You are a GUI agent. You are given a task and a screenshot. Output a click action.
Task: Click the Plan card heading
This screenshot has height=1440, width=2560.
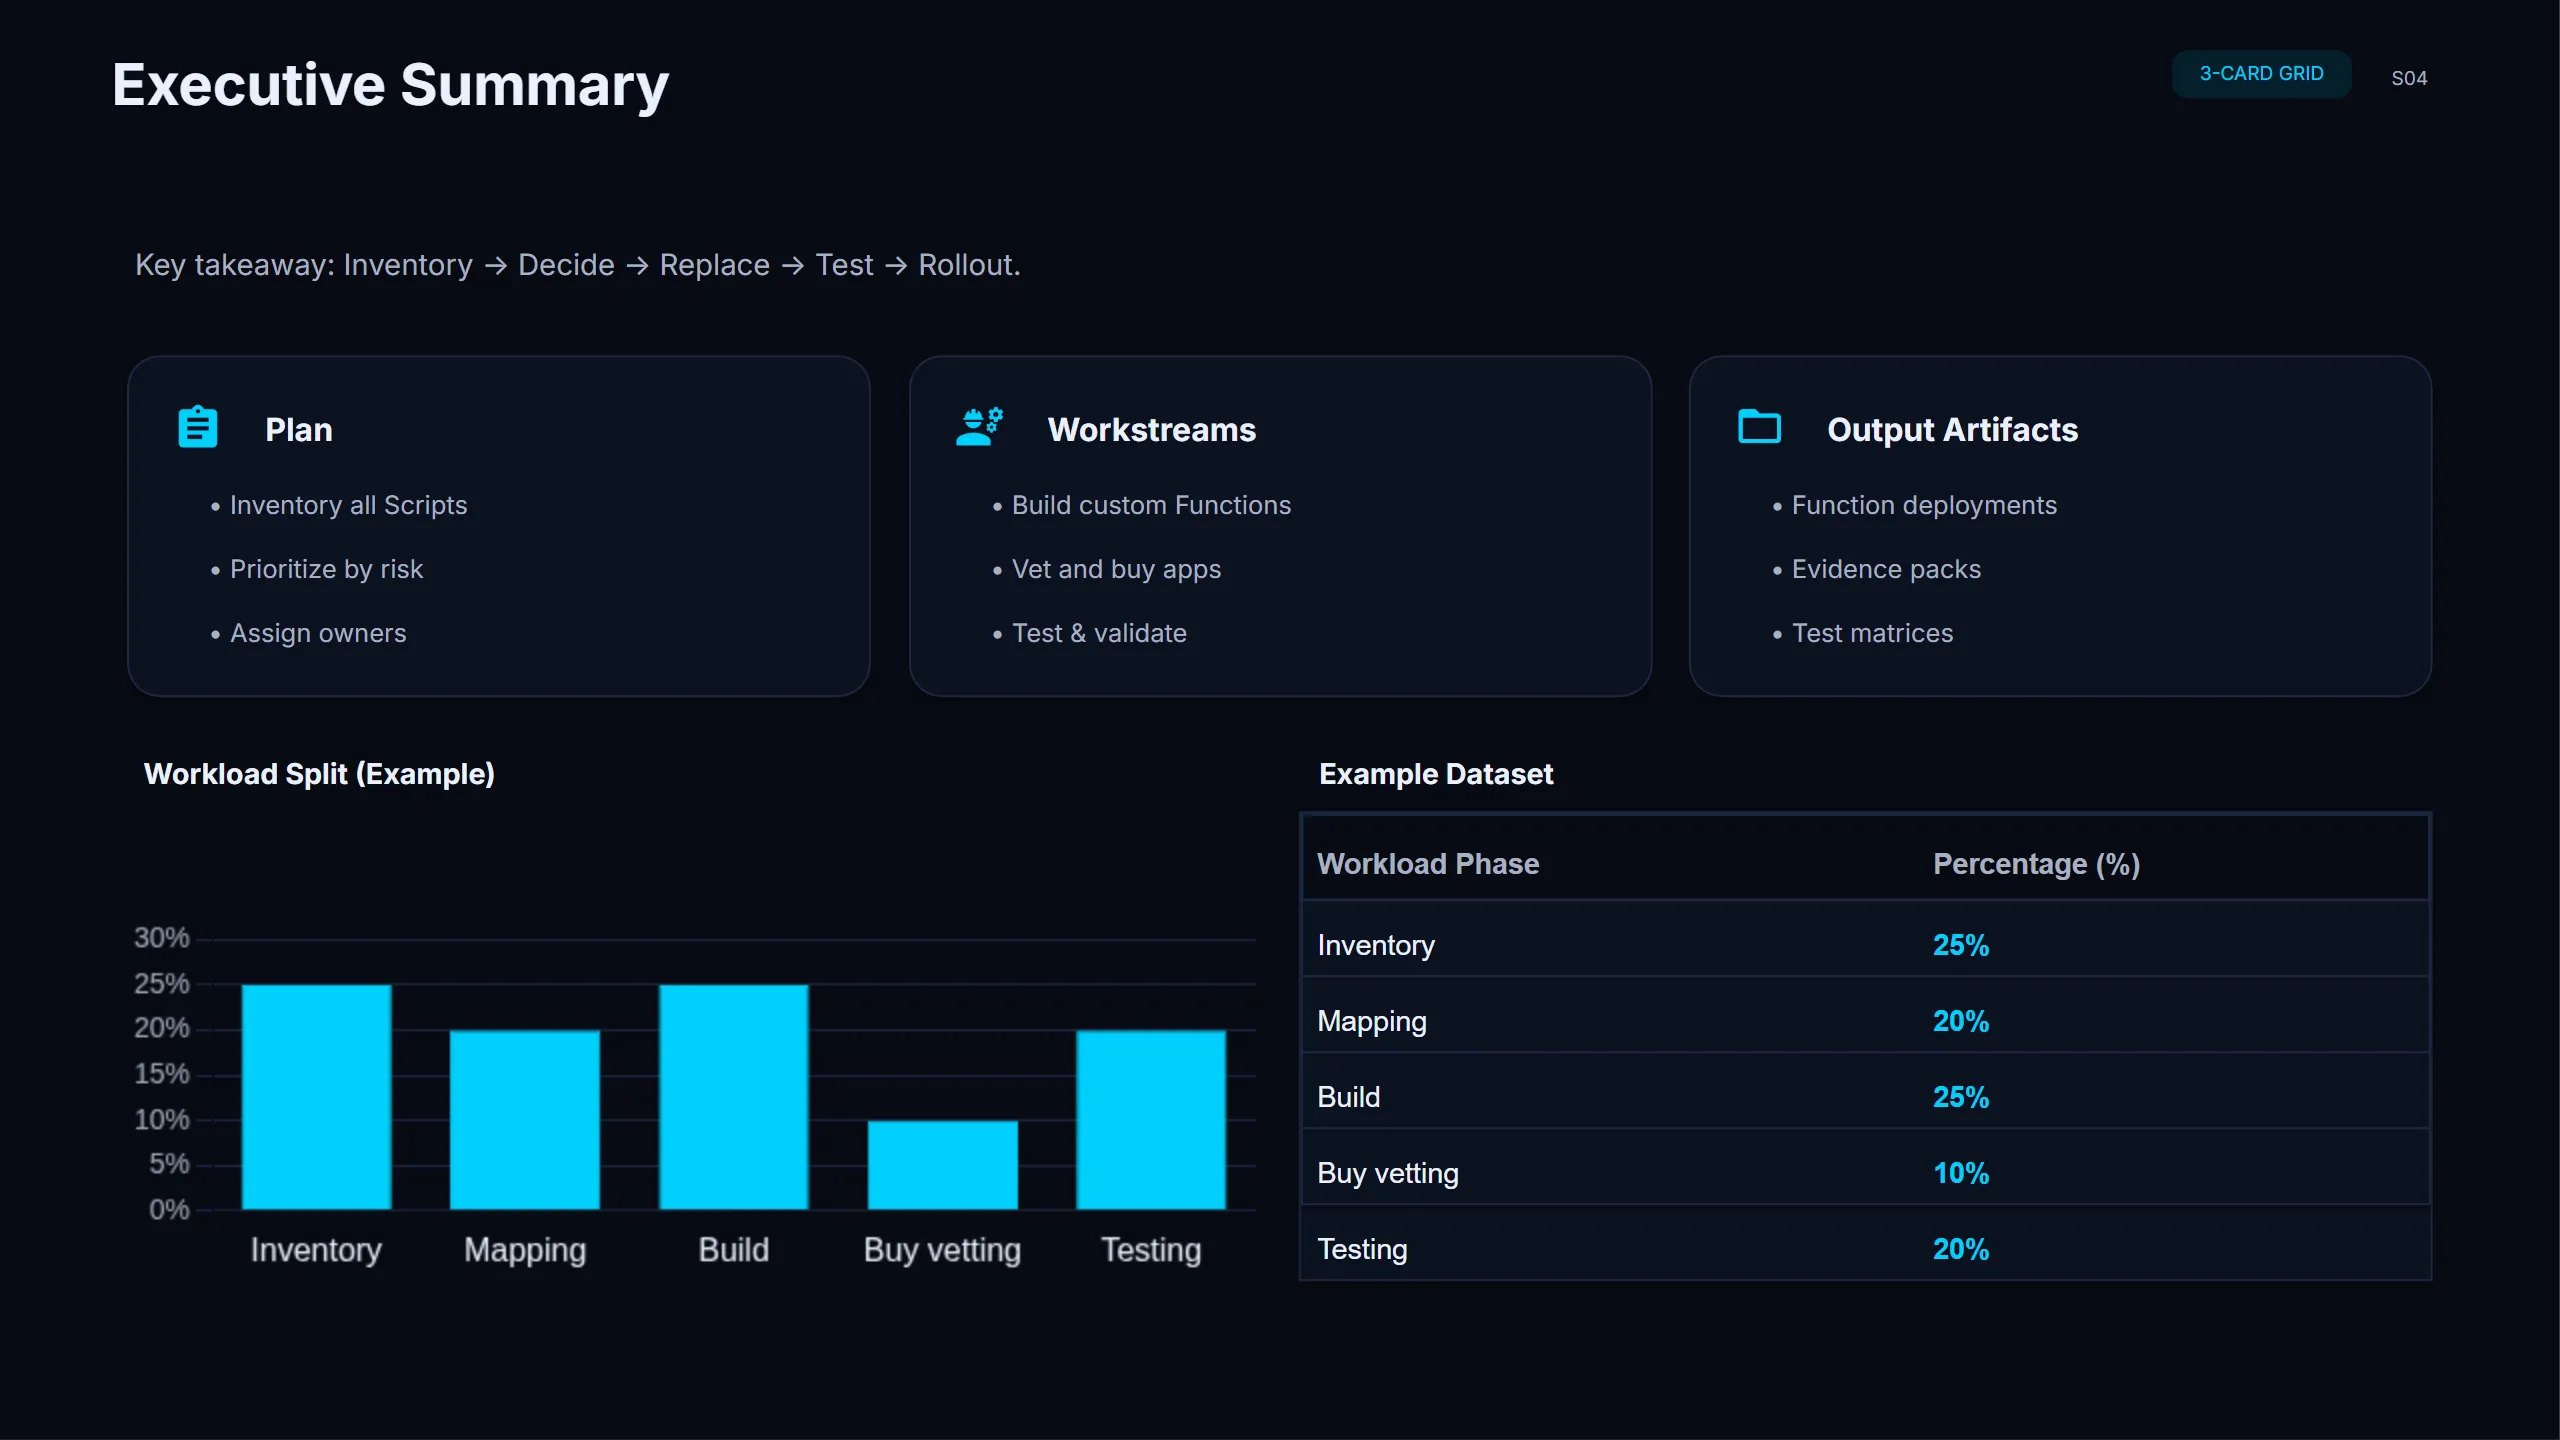pyautogui.click(x=298, y=430)
